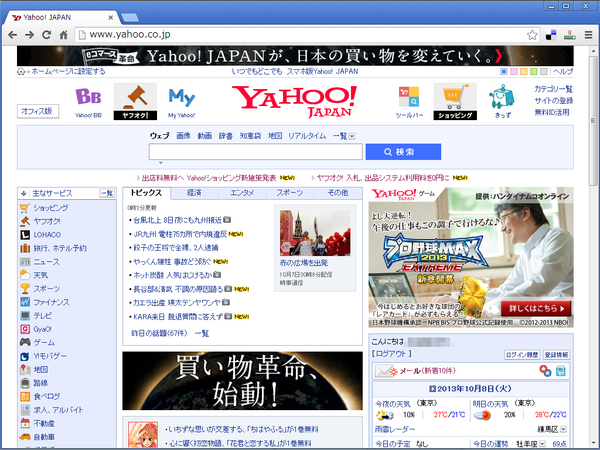Switch to the 経済 news tab

tap(194, 192)
